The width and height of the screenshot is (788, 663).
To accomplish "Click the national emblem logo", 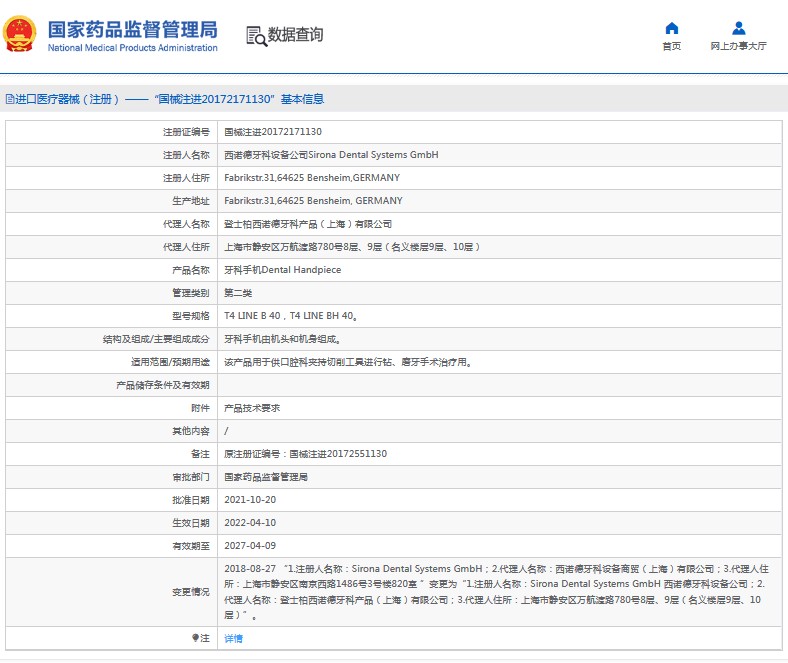I will click(20, 35).
